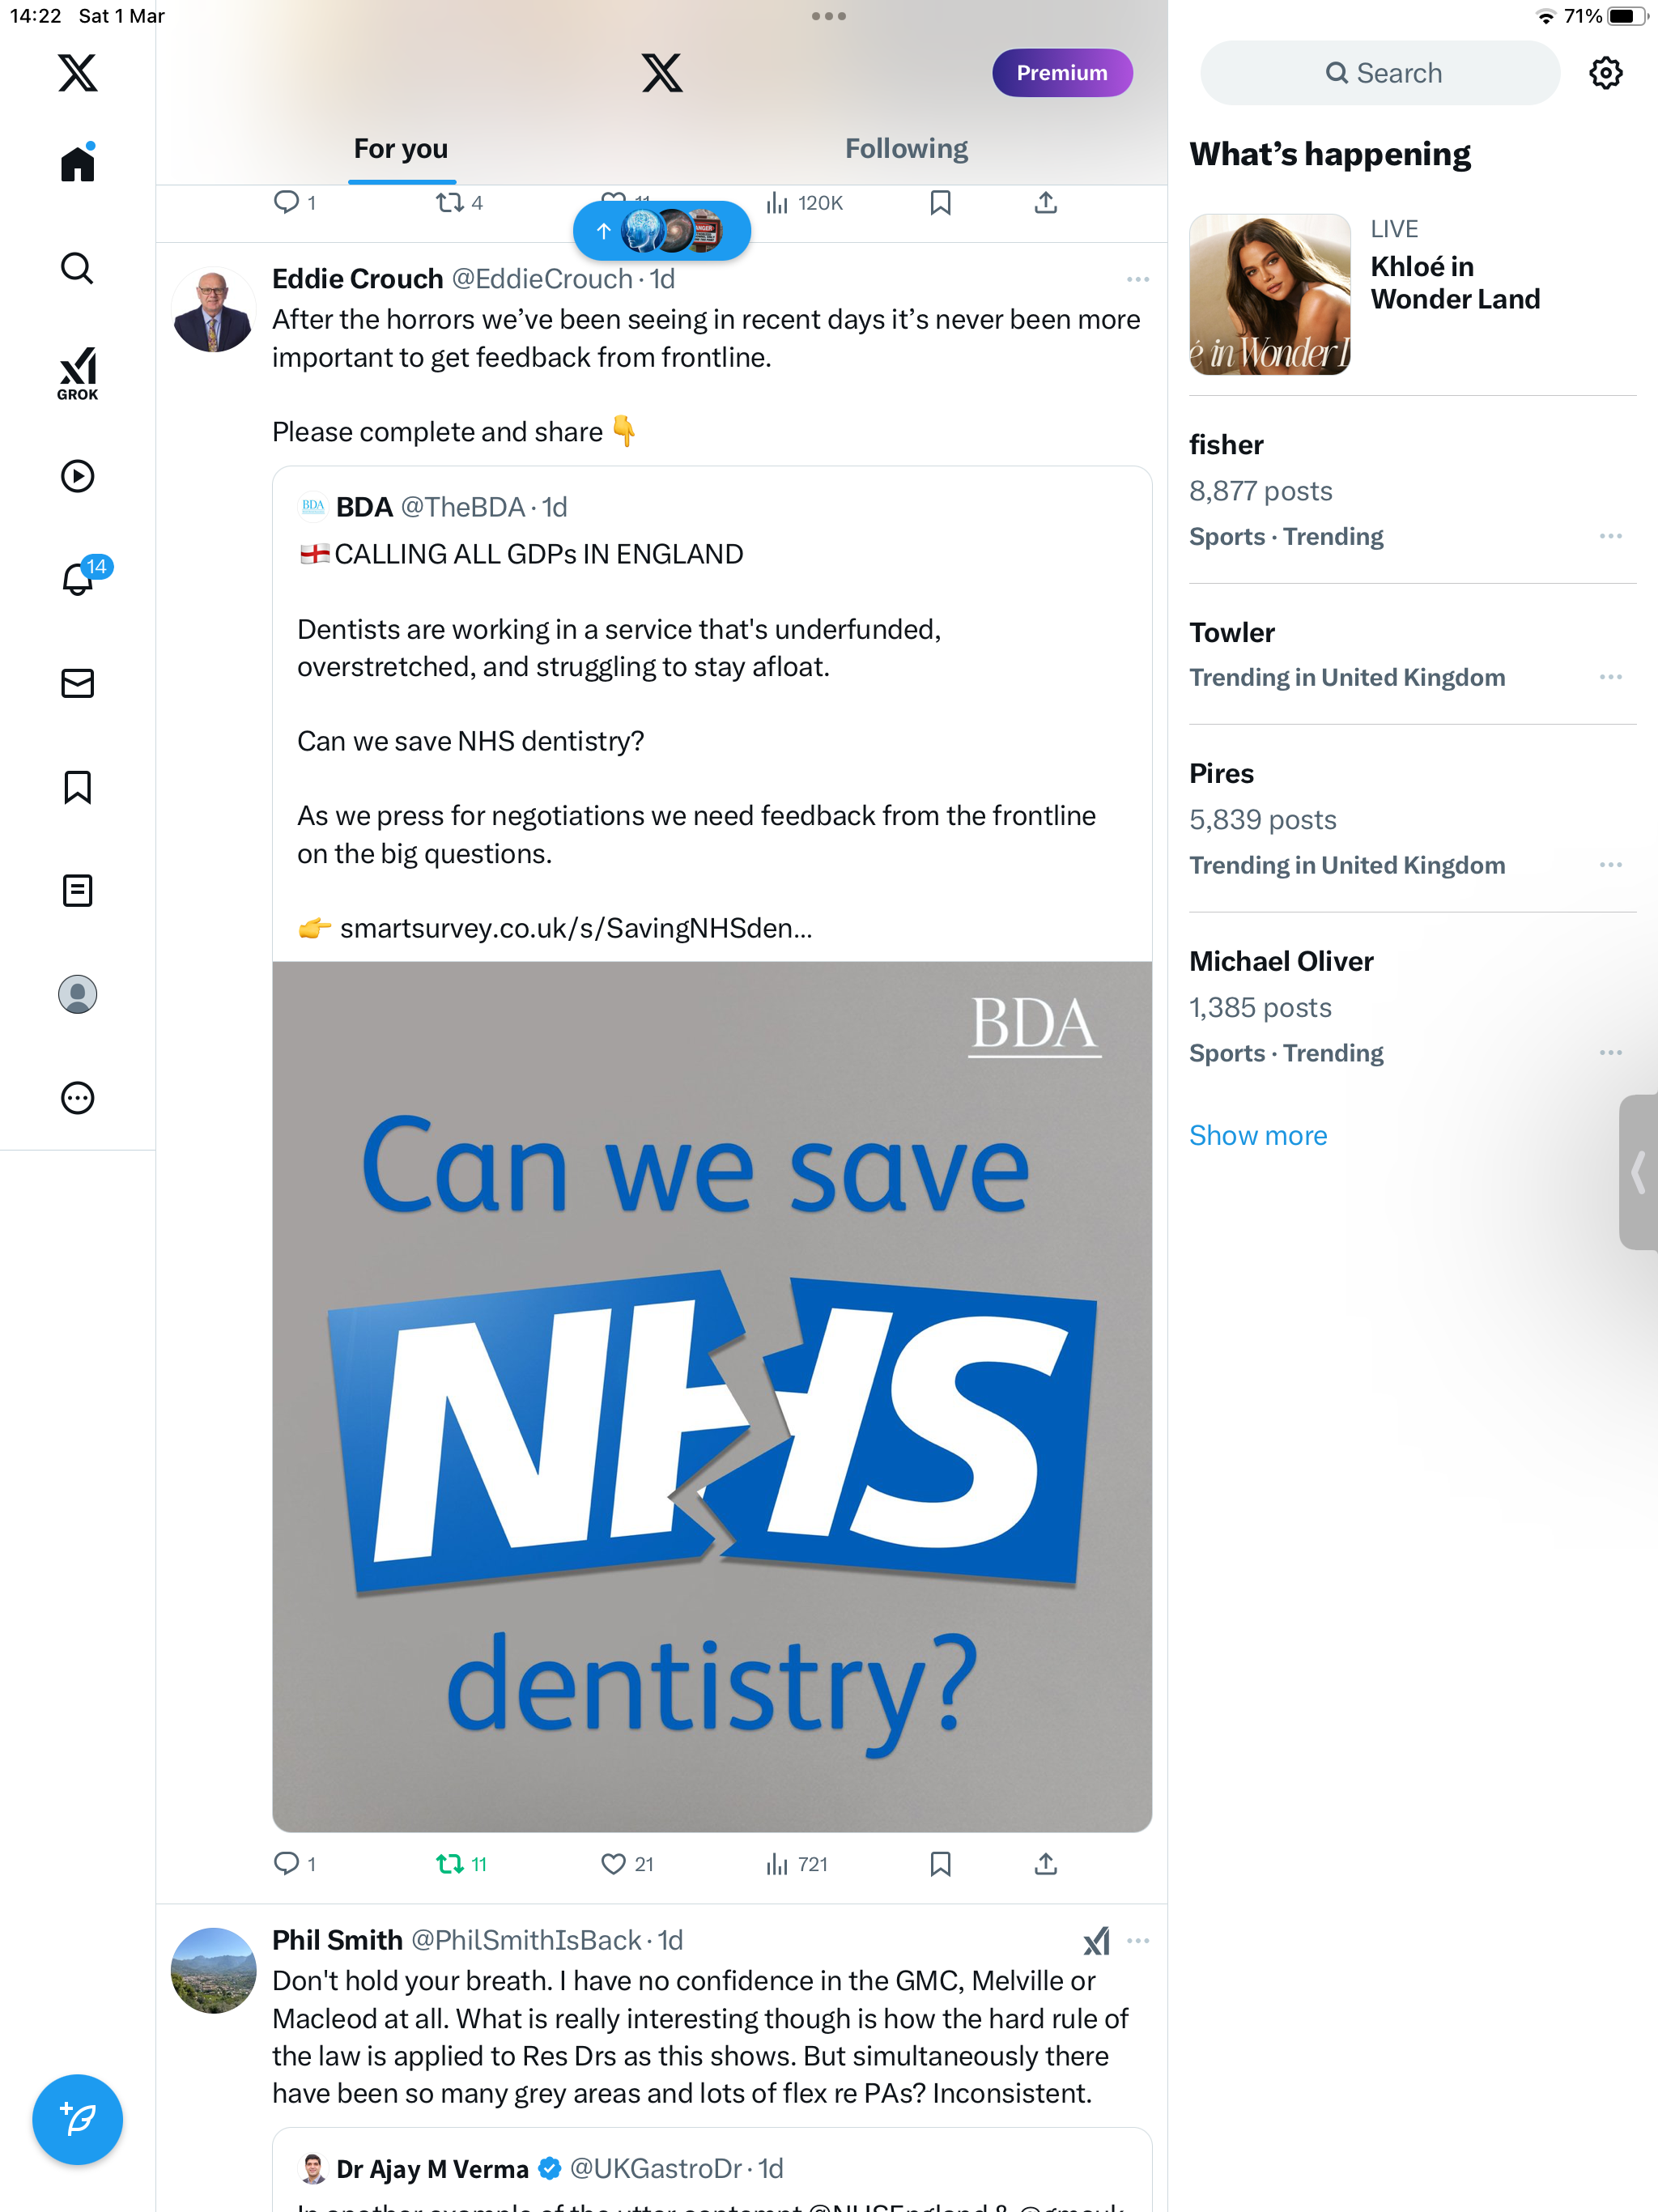Share Eddie Crouch's post
The height and width of the screenshot is (2212, 1658).
[x=1045, y=1863]
